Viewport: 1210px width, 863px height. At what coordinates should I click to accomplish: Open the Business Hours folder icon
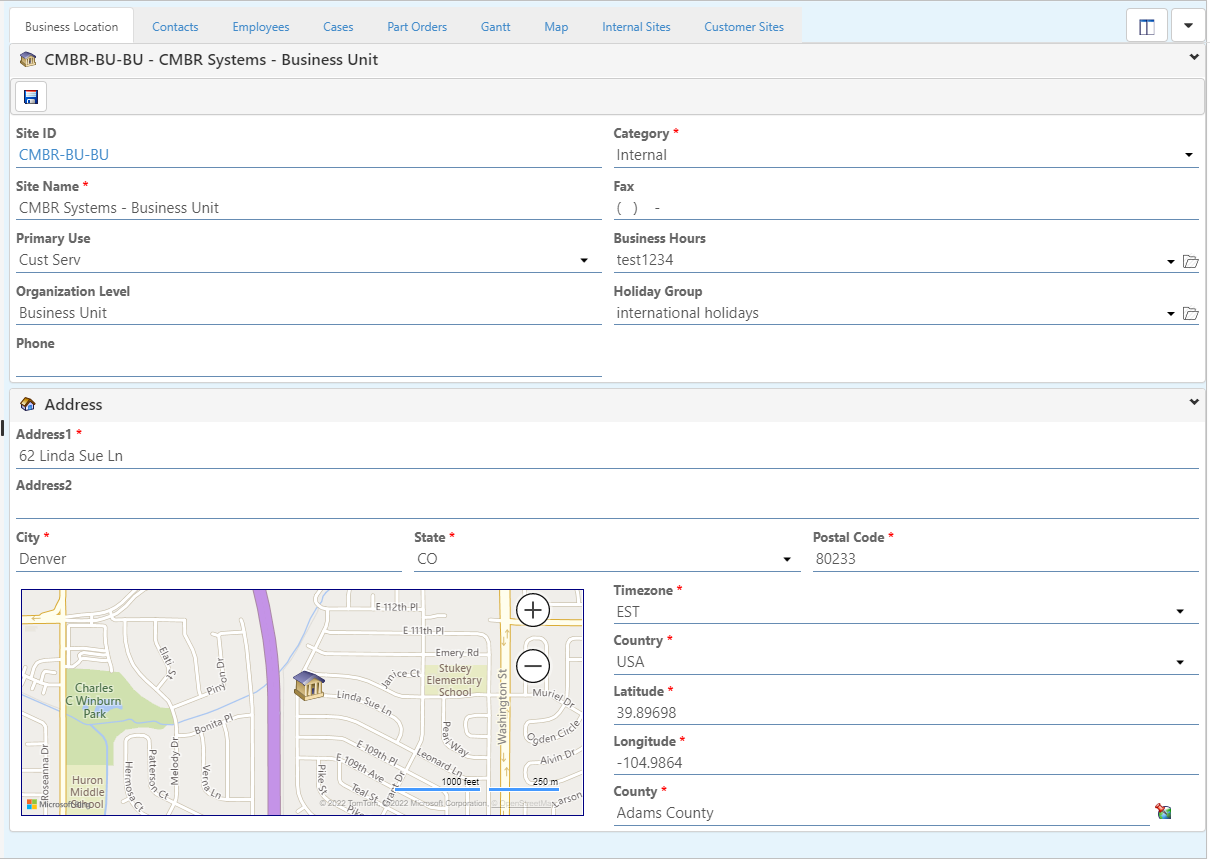(1190, 262)
